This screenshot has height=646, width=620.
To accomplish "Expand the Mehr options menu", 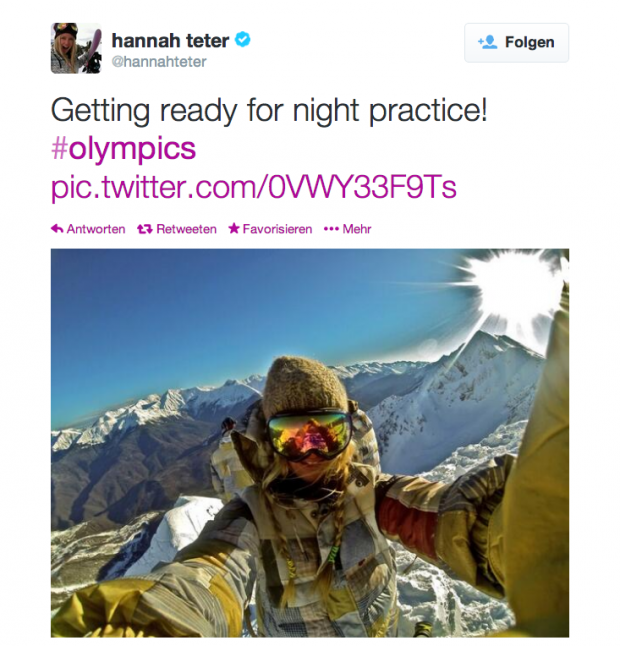I will tap(357, 229).
